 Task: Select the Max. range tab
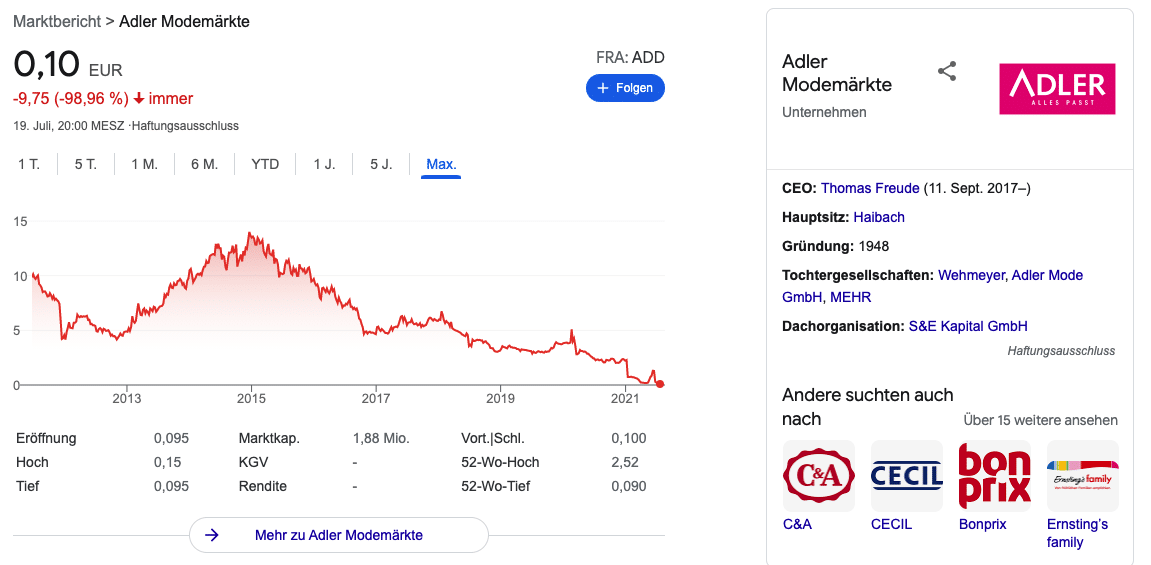441,164
